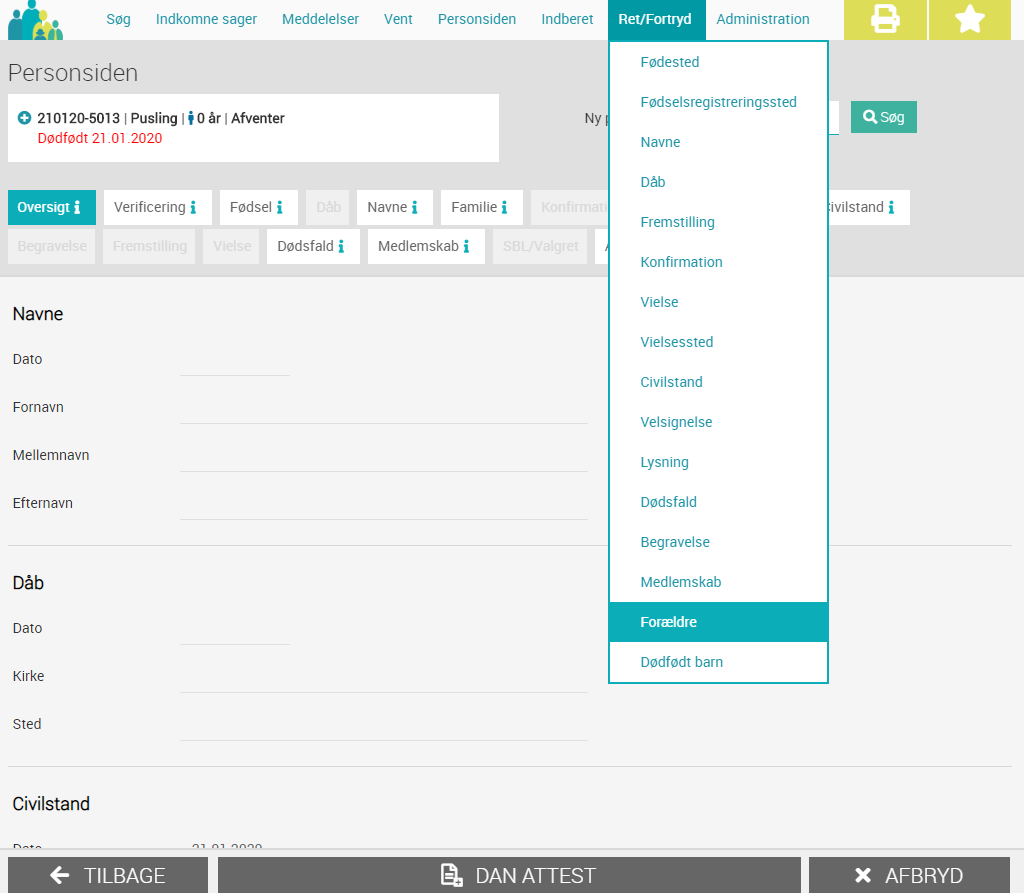The image size is (1024, 893).
Task: Click the printer icon button
Action: 885,20
